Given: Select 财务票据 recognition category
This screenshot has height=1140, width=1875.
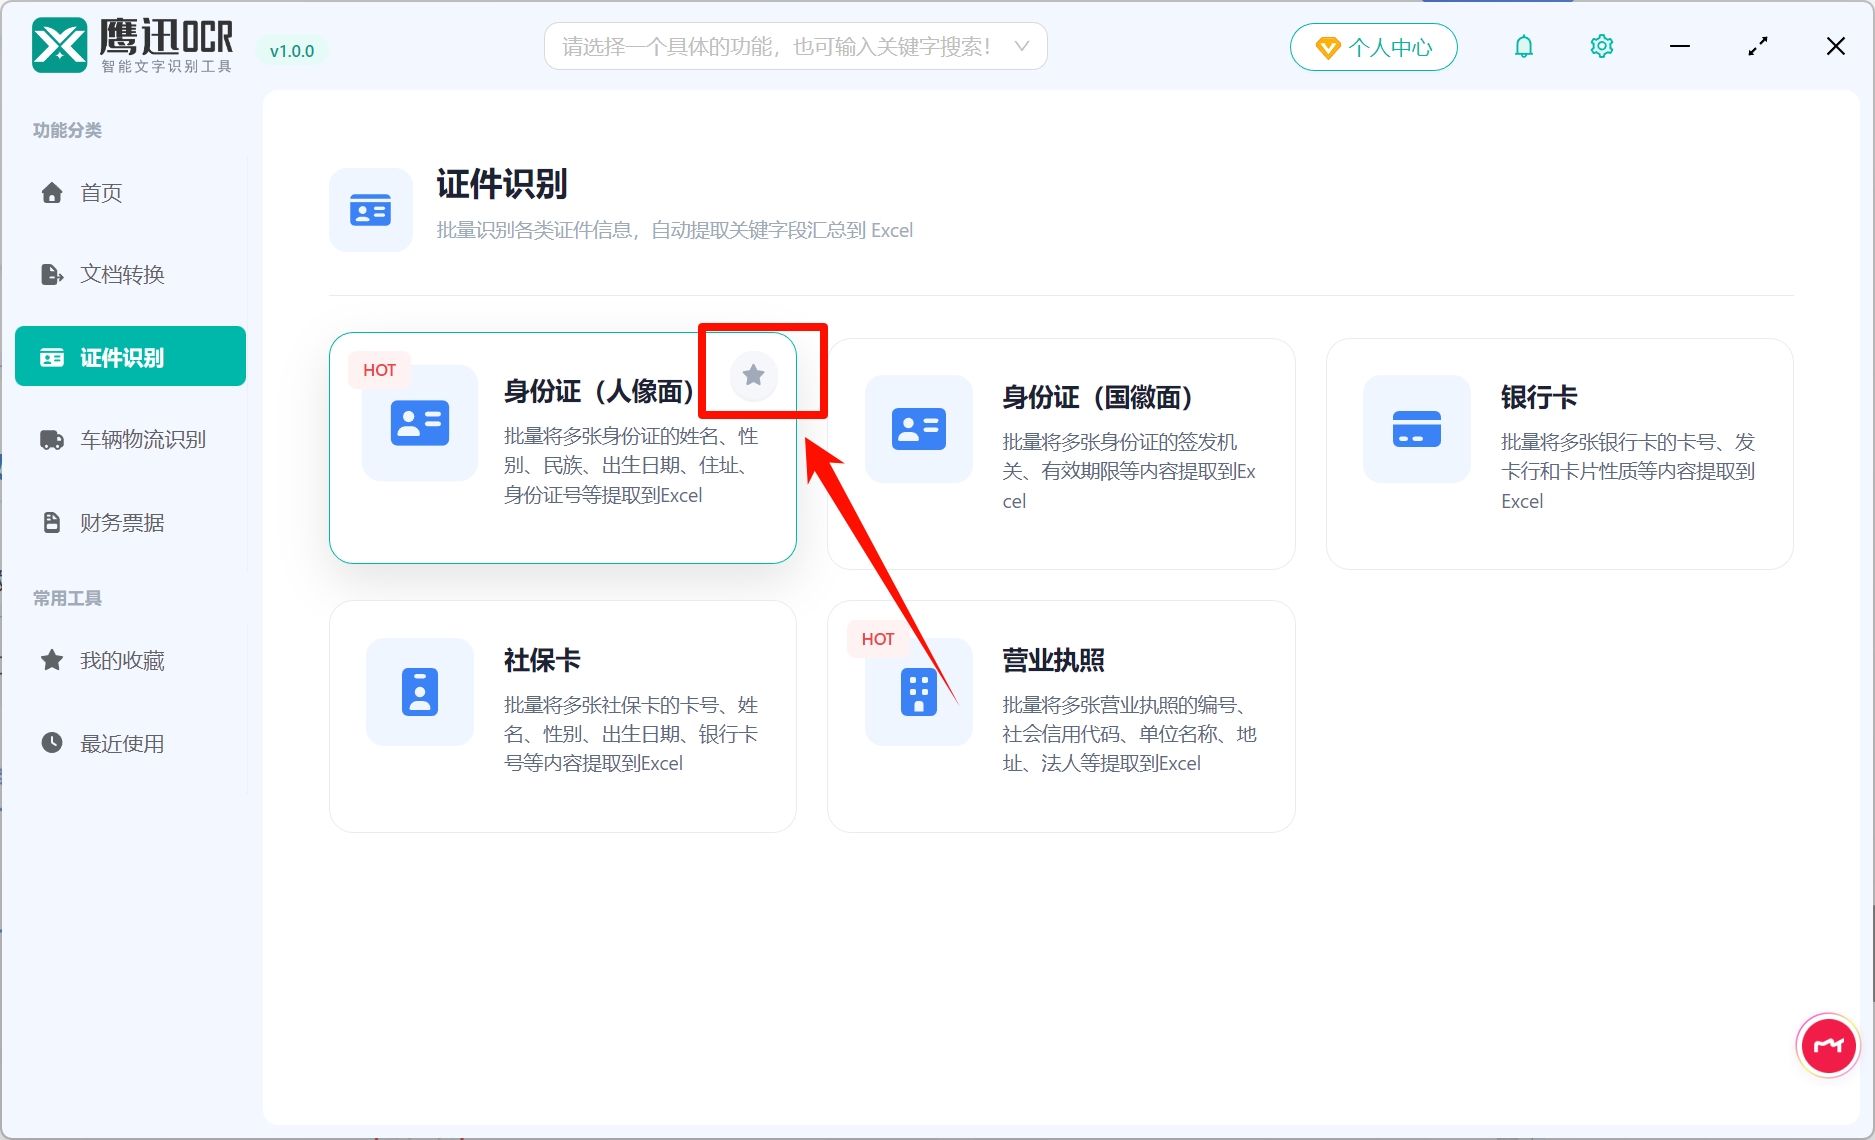Looking at the screenshot, I should point(122,521).
